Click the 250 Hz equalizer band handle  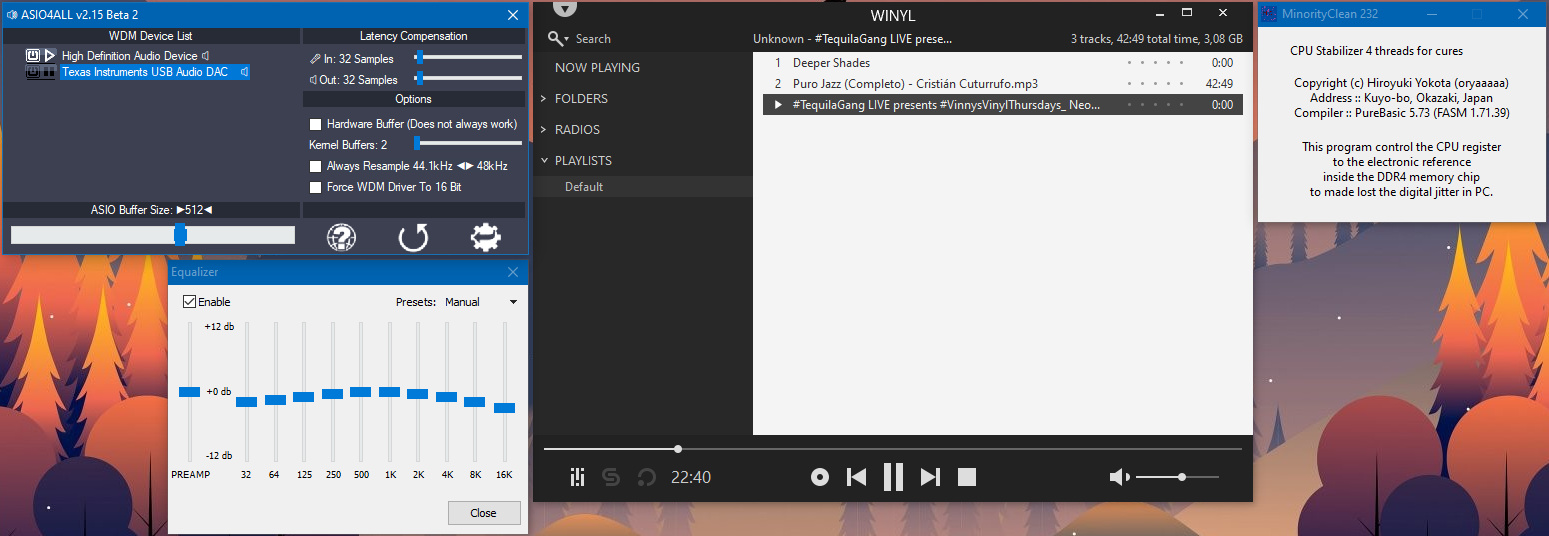coord(333,394)
